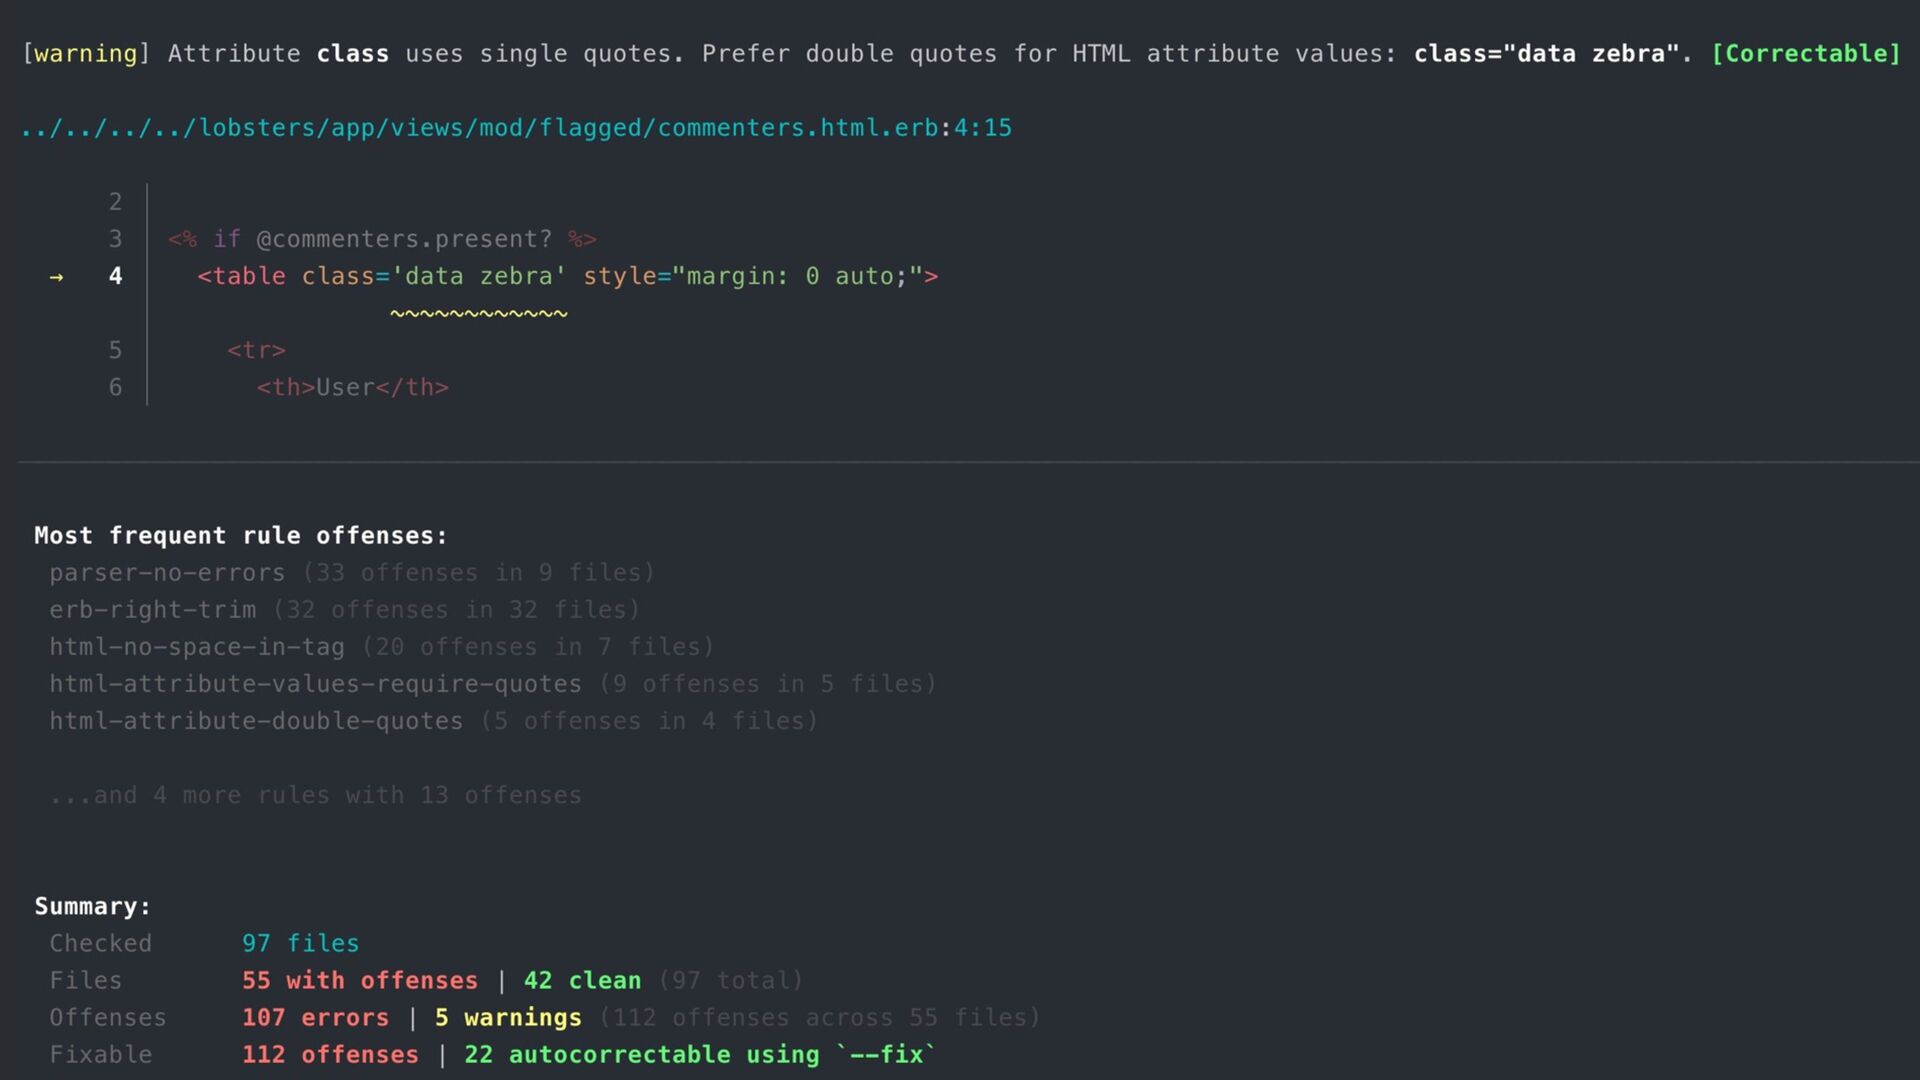
Task: Click the html-attribute-double-quotes rule
Action: click(256, 721)
